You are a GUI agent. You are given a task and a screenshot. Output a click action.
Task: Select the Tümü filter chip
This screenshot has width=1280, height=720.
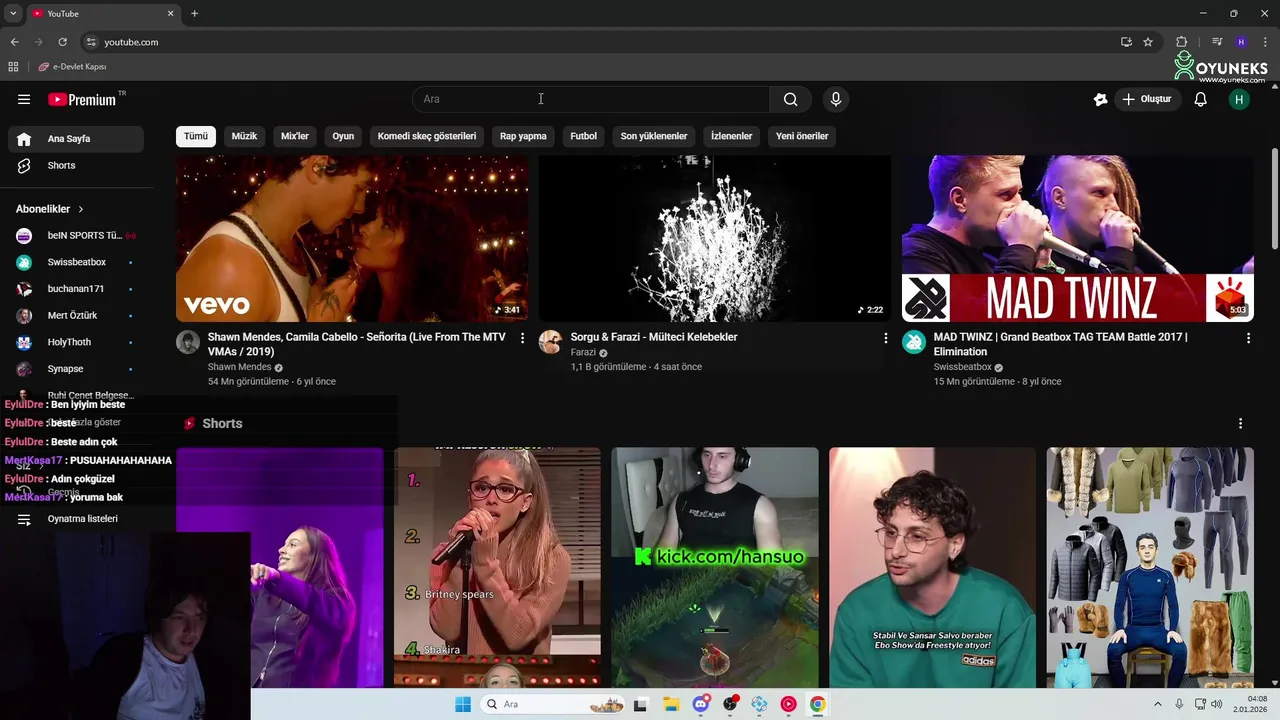196,136
